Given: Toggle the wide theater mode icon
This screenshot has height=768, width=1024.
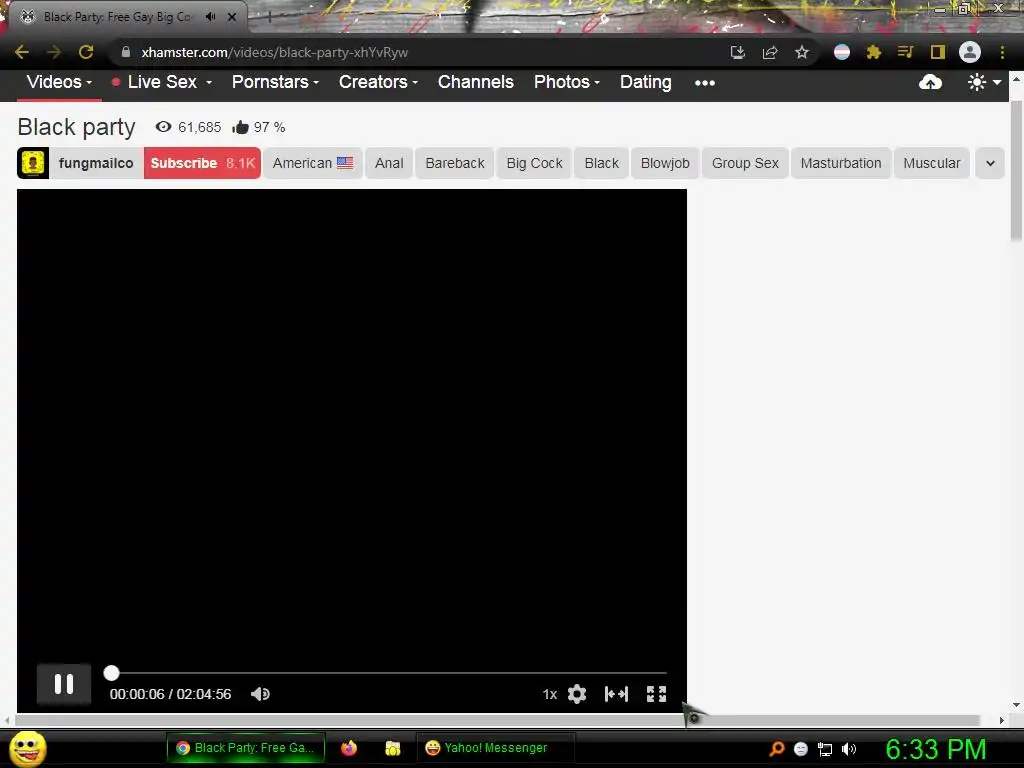Looking at the screenshot, I should [616, 694].
